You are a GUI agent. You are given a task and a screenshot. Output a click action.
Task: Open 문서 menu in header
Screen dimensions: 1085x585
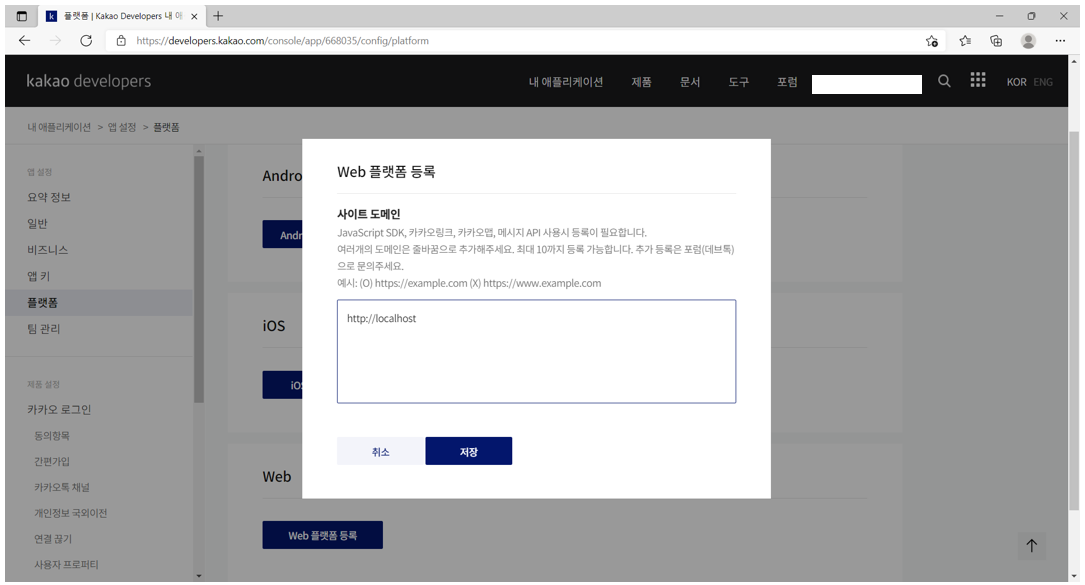tap(690, 82)
